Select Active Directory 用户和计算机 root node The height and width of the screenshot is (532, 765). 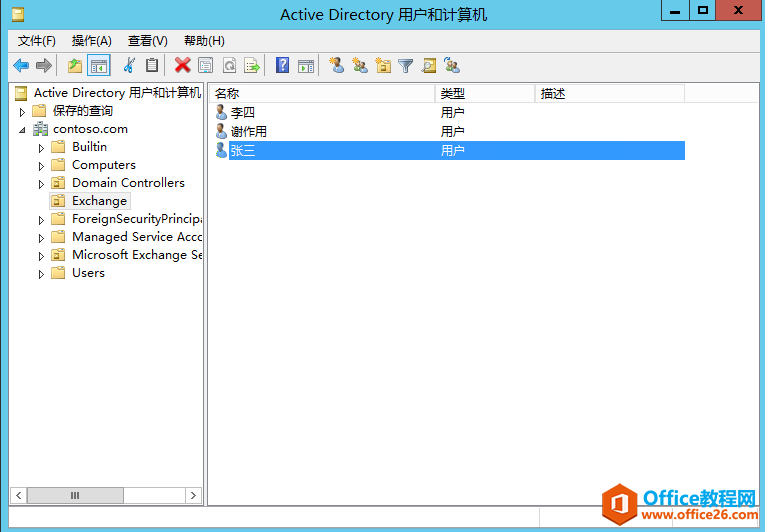coord(117,92)
